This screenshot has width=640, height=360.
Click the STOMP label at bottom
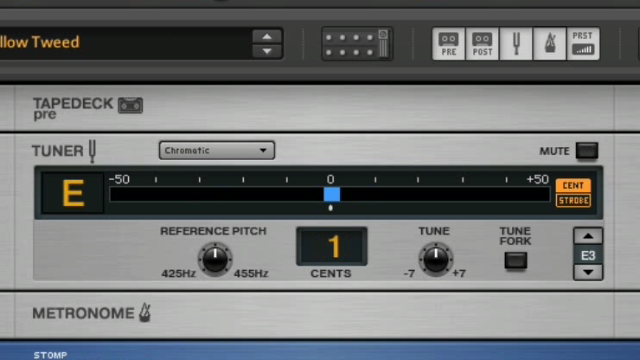(50, 355)
